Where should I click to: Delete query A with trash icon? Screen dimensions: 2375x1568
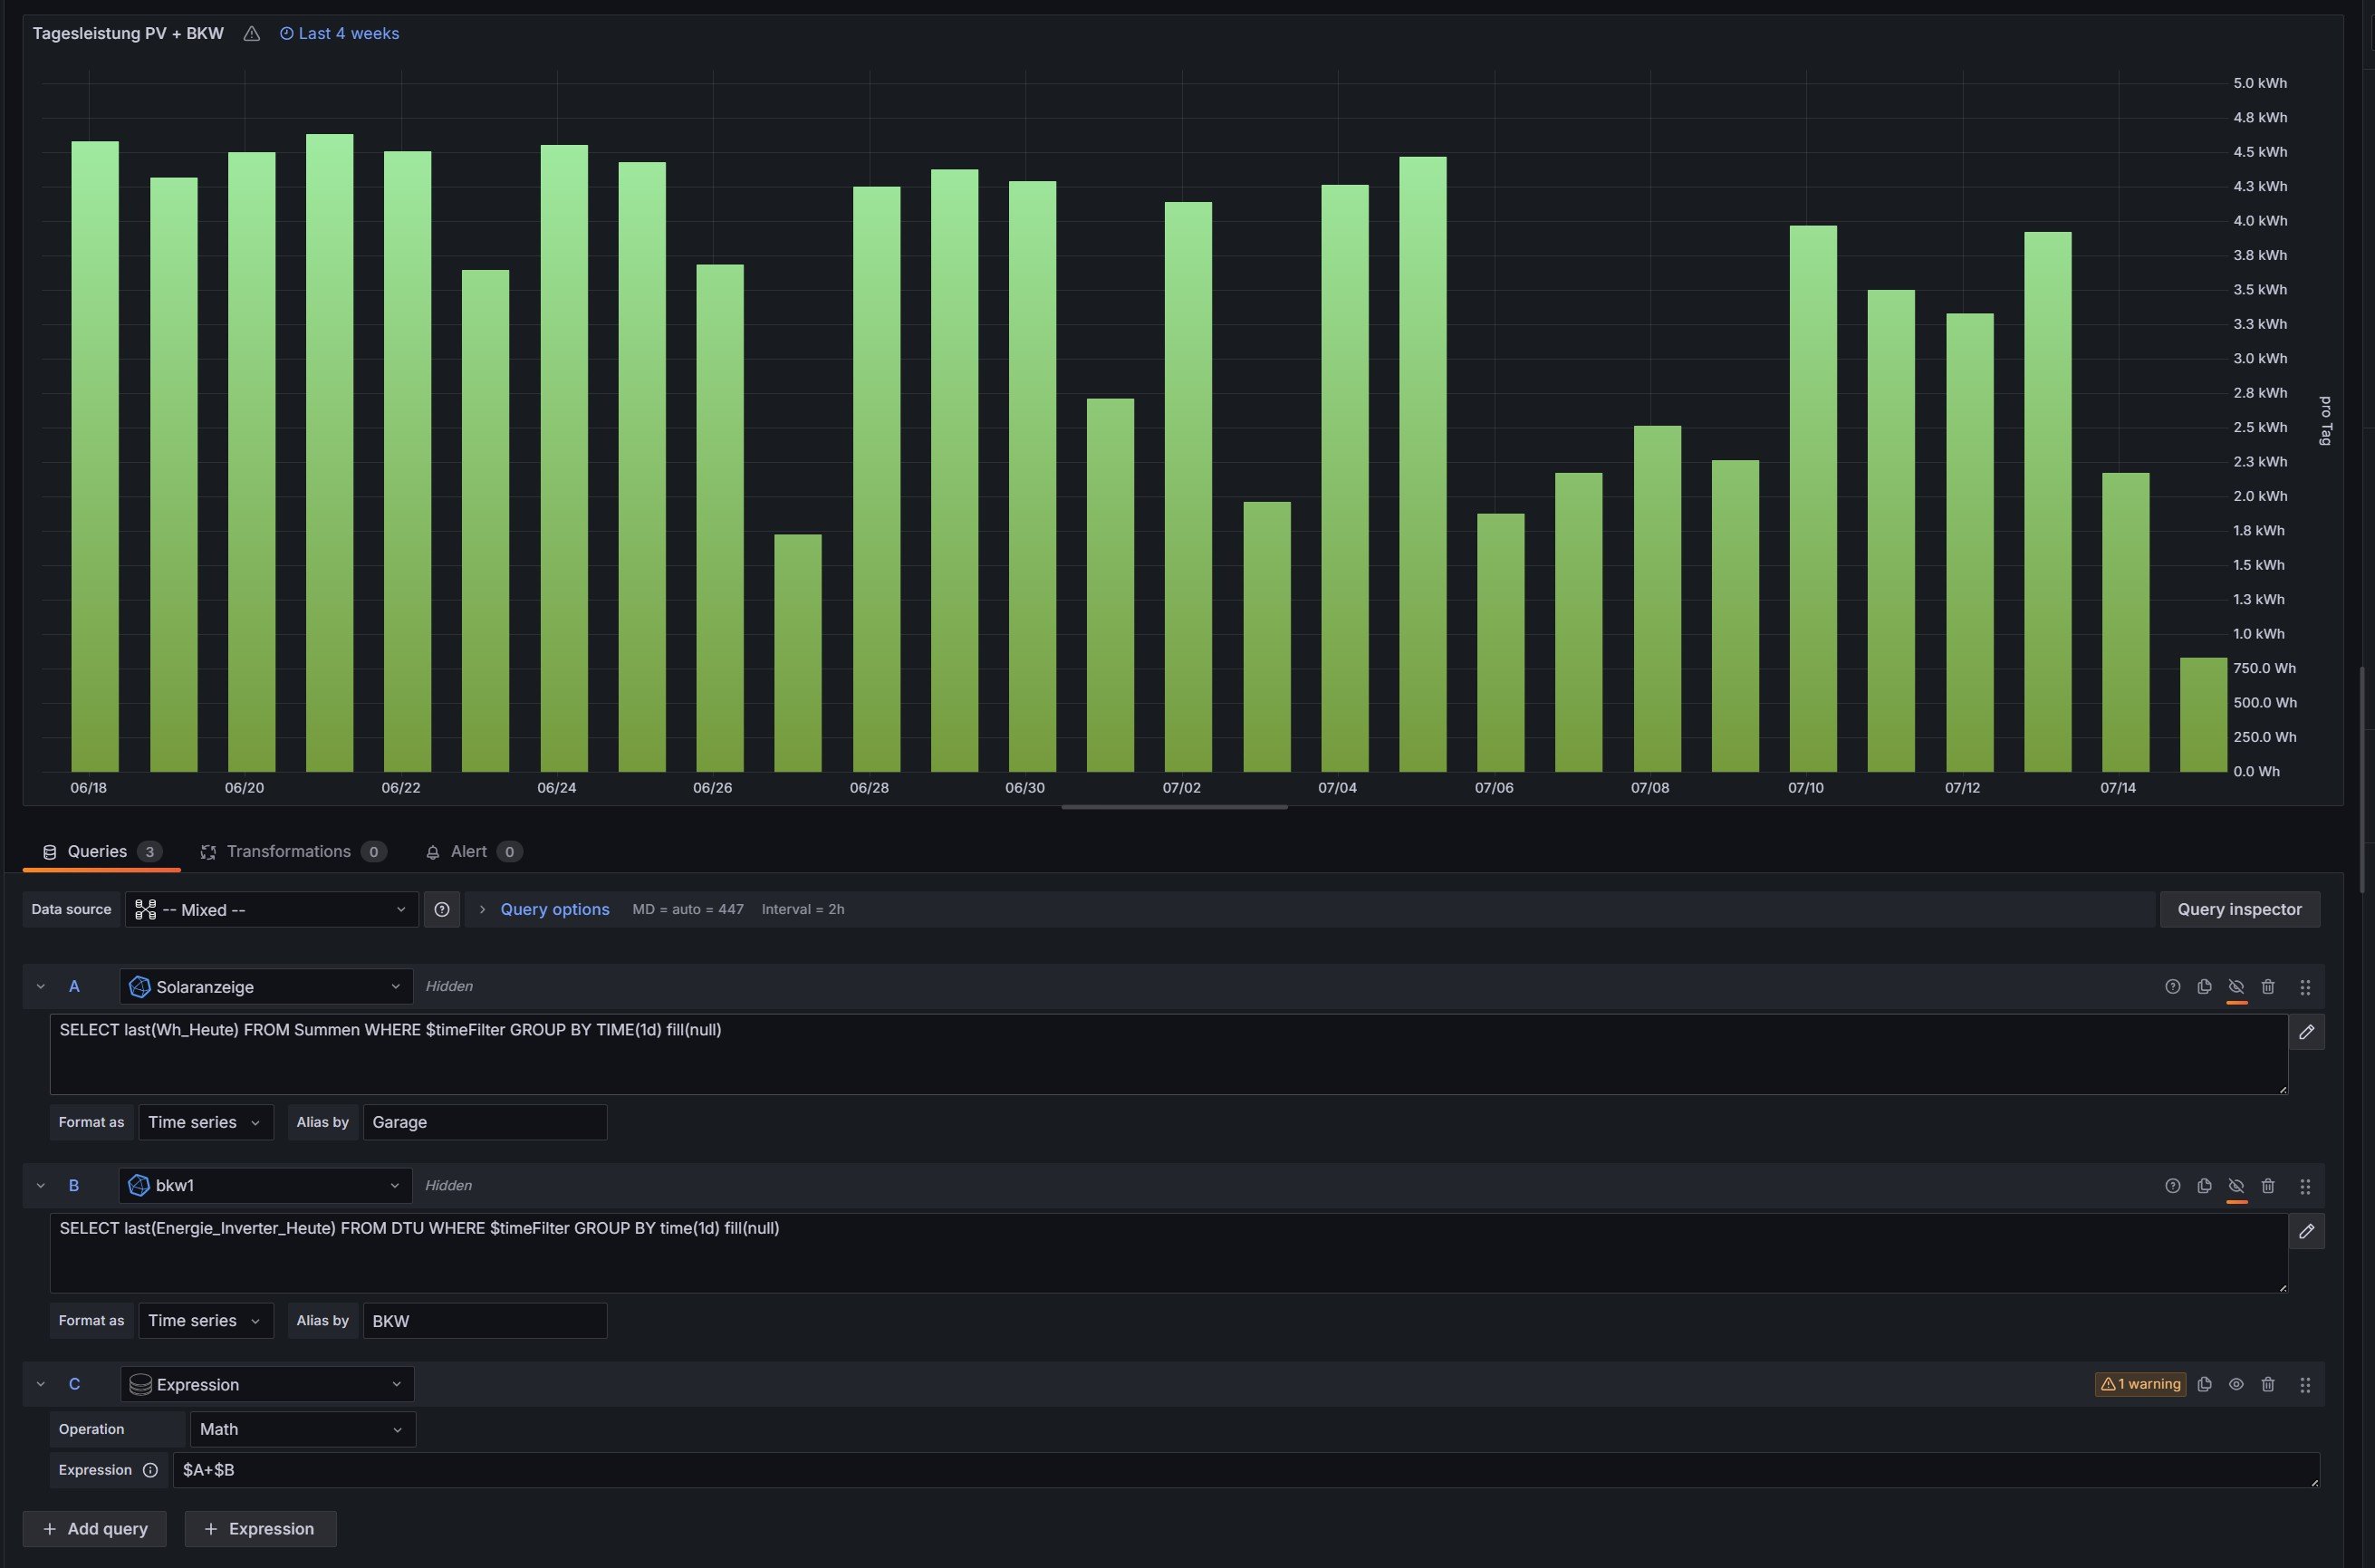[2268, 987]
